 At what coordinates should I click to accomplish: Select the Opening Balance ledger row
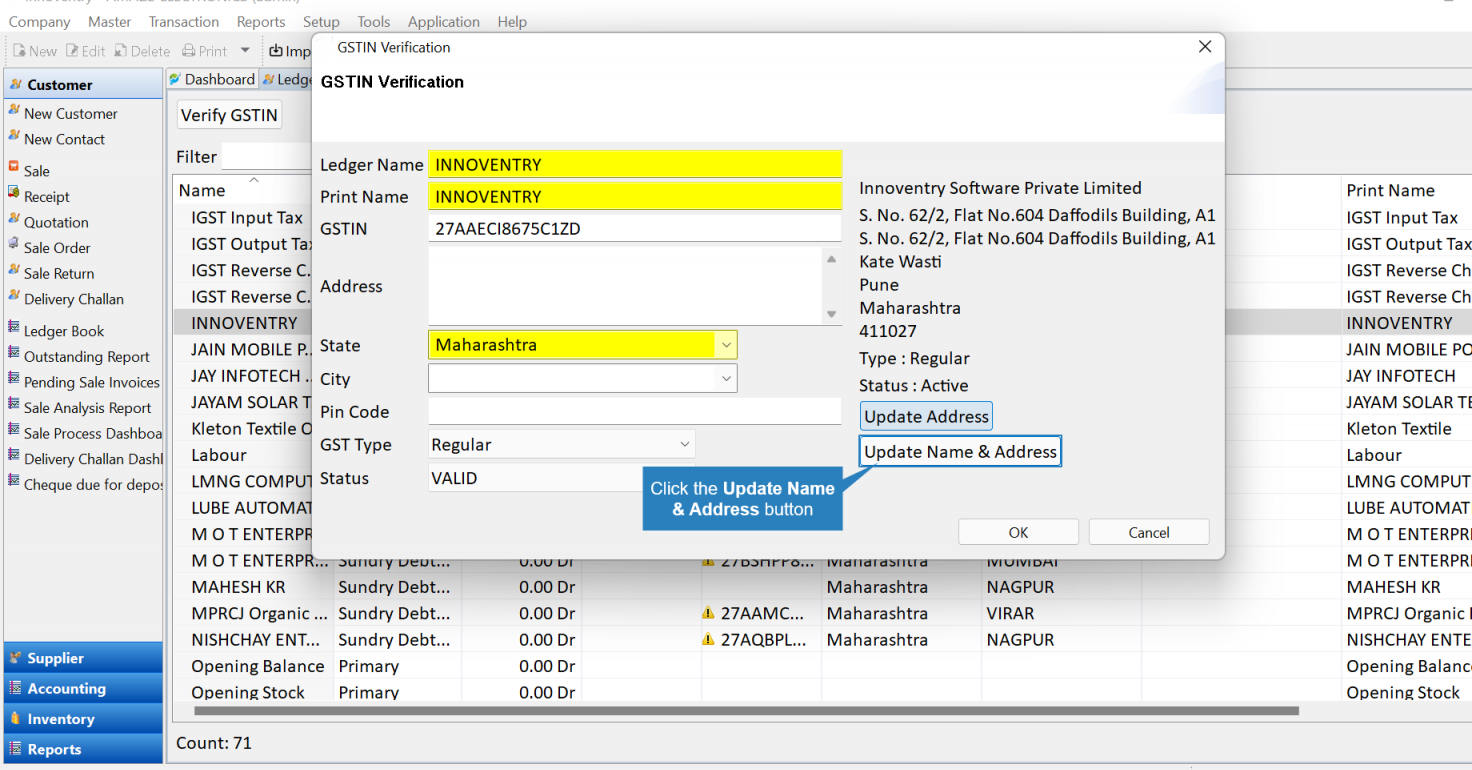tap(822, 666)
